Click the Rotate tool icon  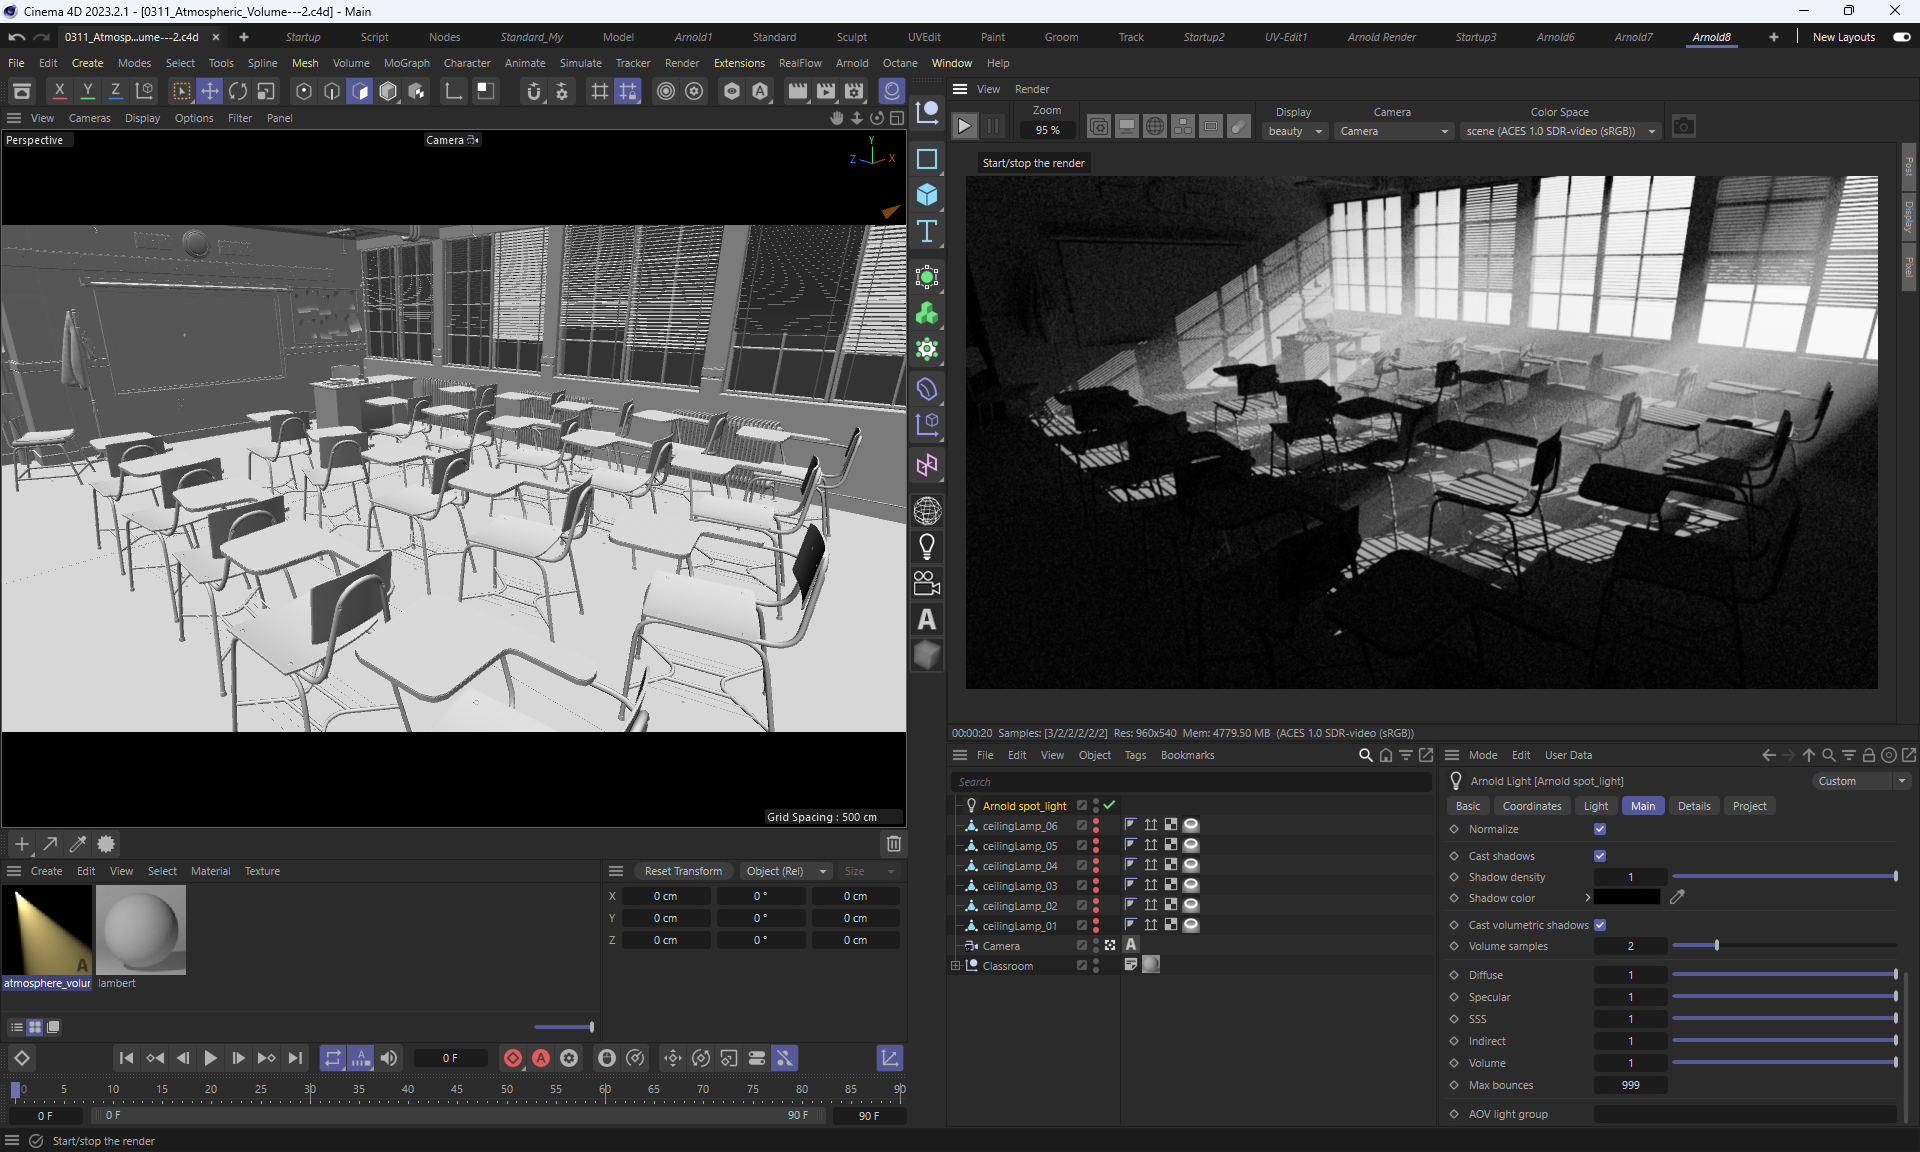[x=238, y=91]
